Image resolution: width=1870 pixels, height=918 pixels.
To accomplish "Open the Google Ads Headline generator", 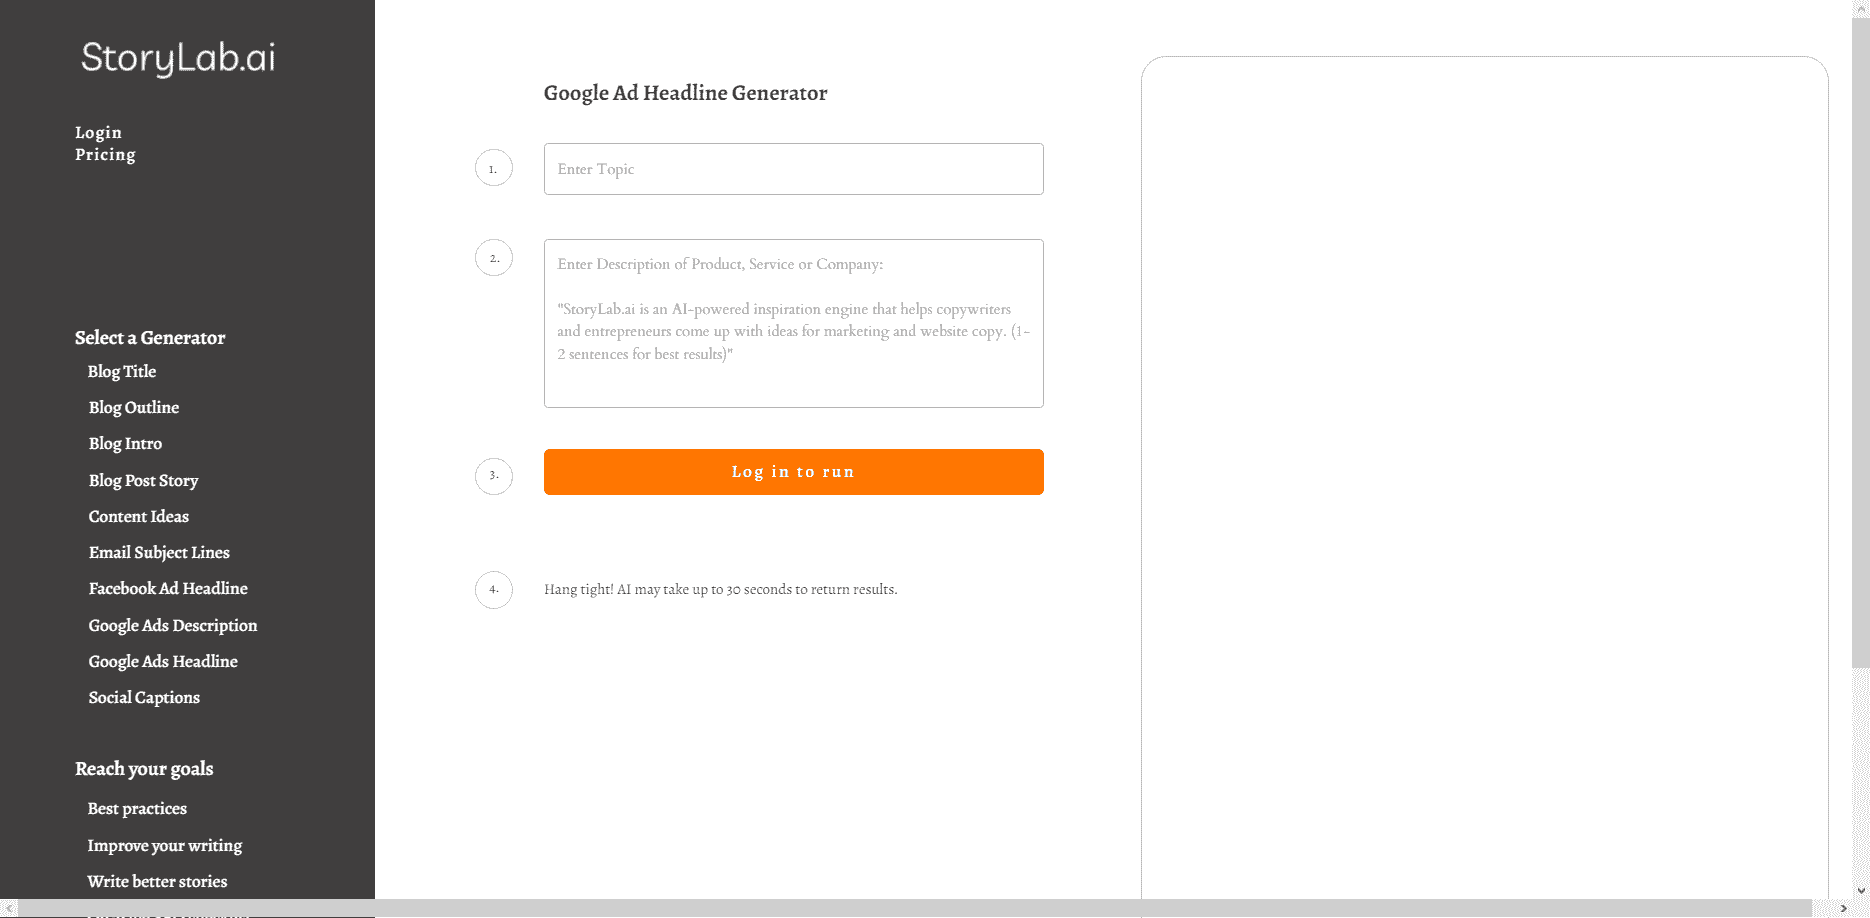I will coord(163,661).
